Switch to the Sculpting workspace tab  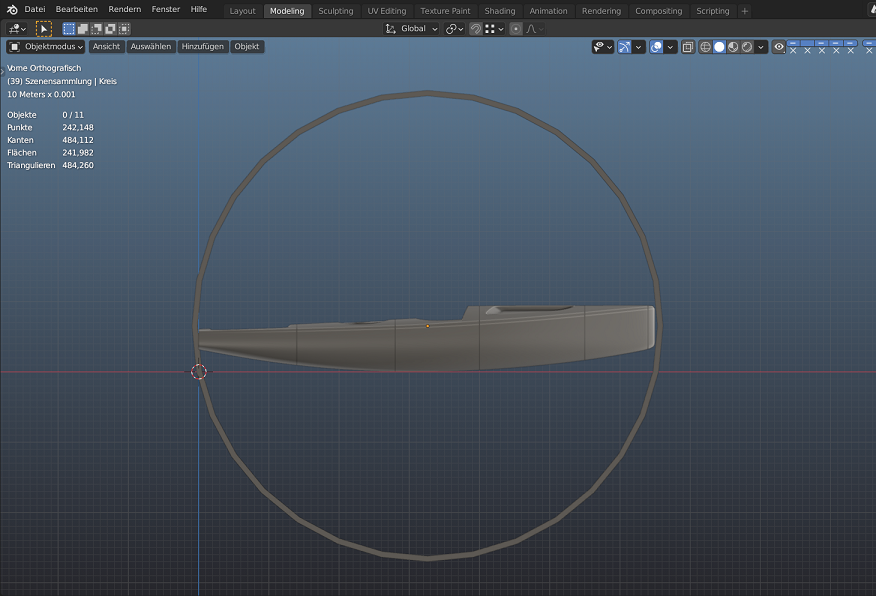[336, 11]
